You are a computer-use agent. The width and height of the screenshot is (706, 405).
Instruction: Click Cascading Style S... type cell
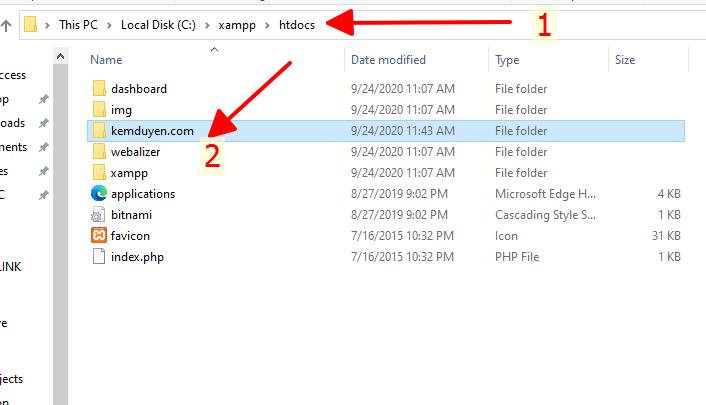coord(545,215)
